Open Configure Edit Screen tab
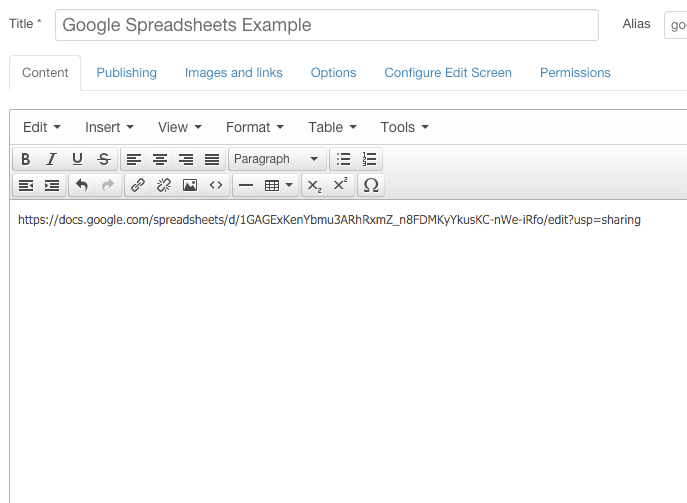This screenshot has width=687, height=503. (x=448, y=73)
